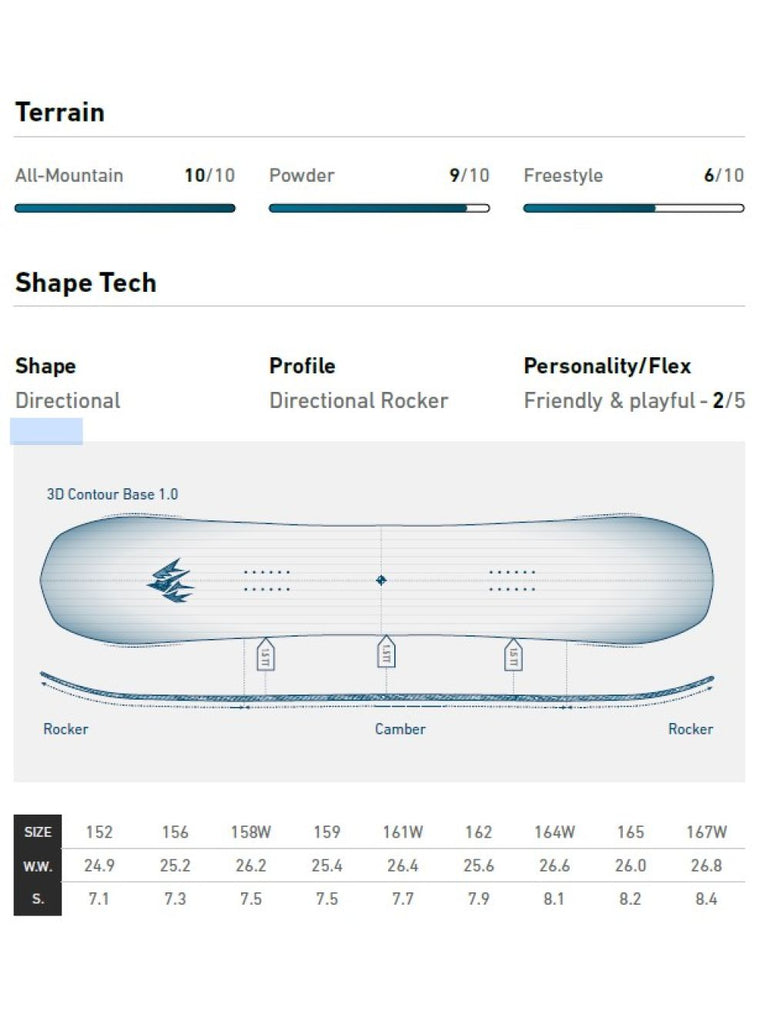
Task: Click the left 1.5 TT tag marker
Action: 265,654
